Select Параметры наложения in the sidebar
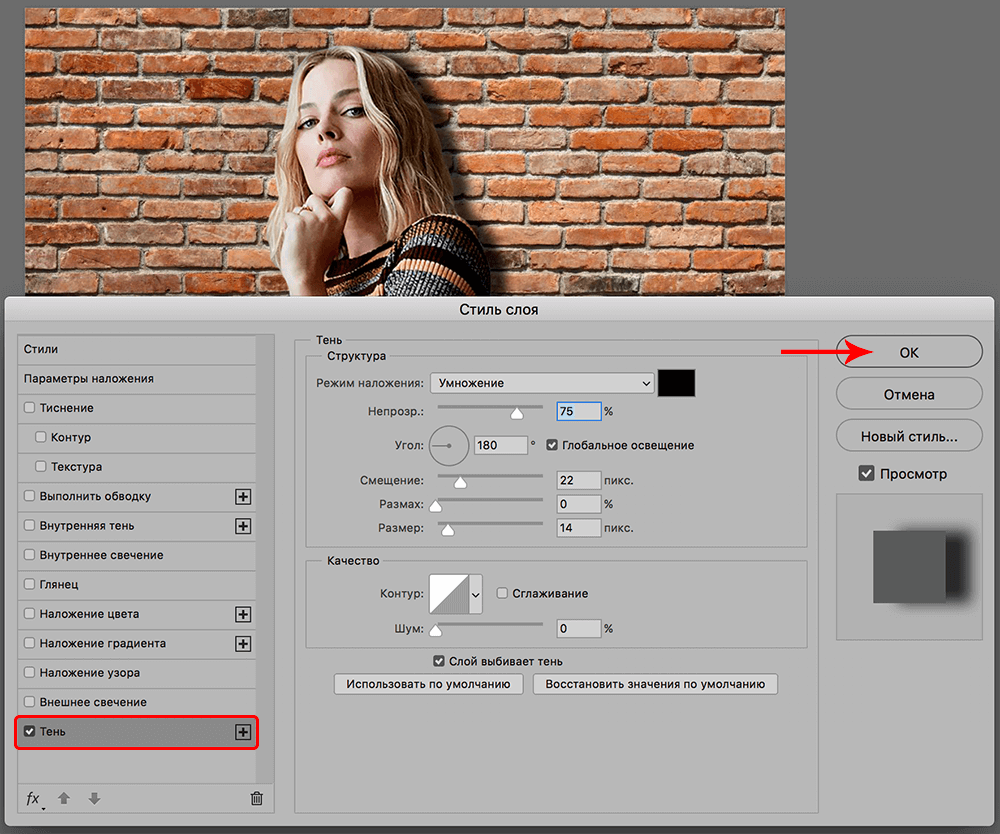The height and width of the screenshot is (834, 1000). [x=89, y=379]
